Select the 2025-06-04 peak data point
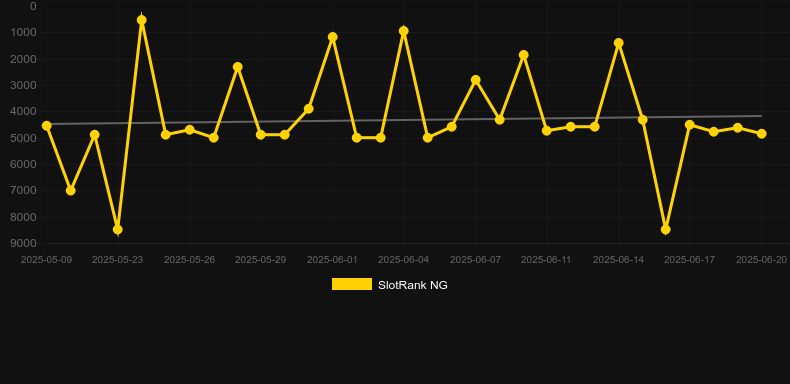The image size is (790, 384). tap(404, 31)
